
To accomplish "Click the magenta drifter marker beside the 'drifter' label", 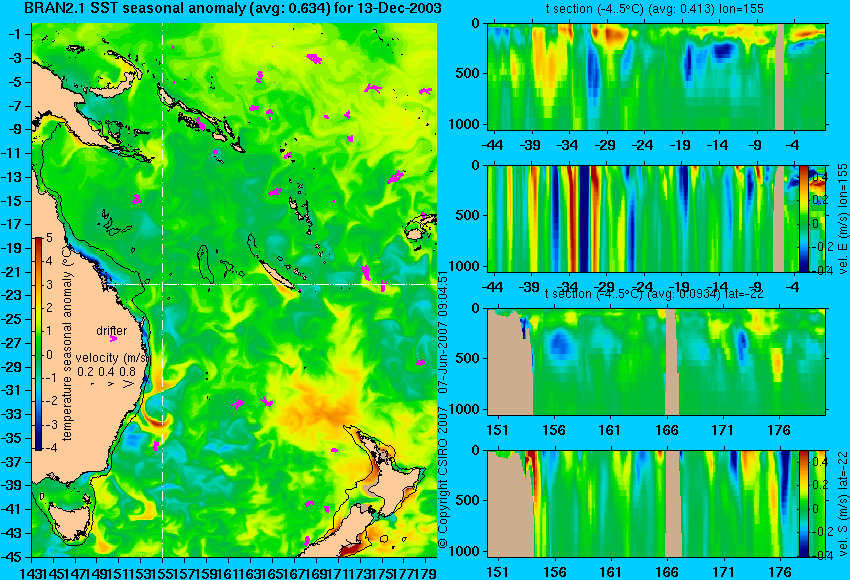I will pyautogui.click(x=113, y=339).
